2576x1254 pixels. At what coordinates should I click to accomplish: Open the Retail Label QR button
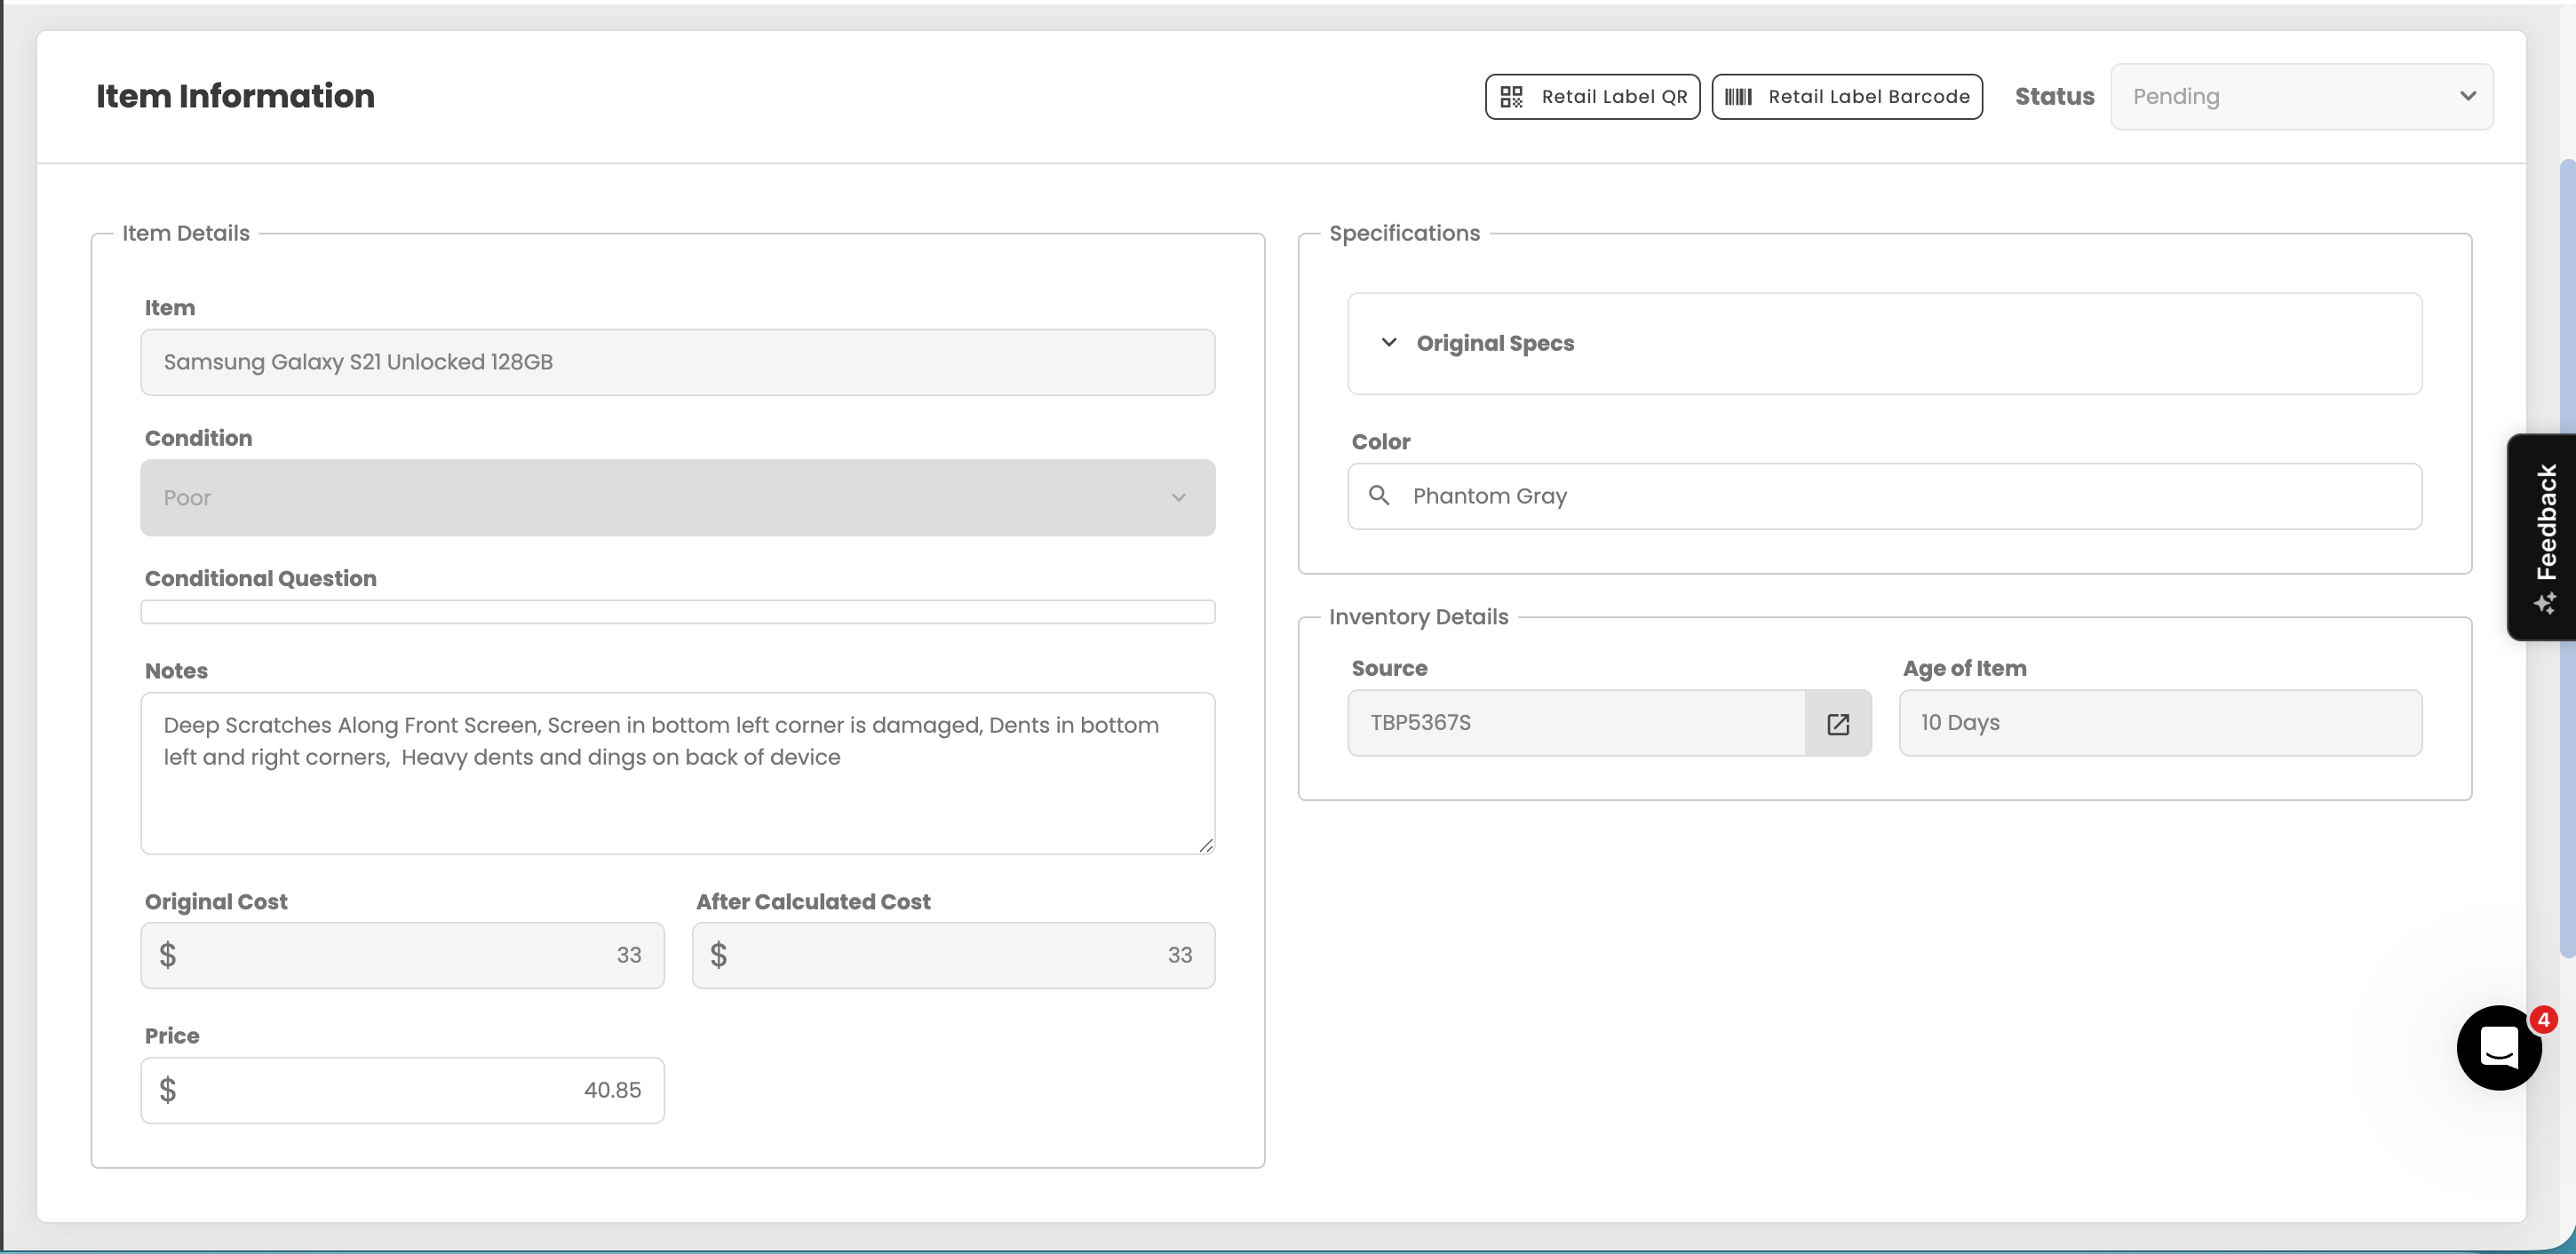1592,96
